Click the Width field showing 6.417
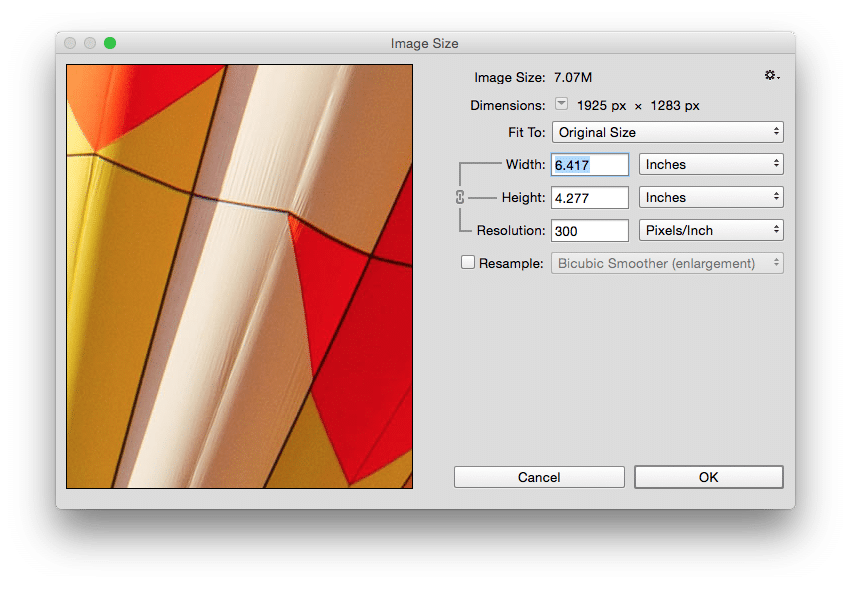The width and height of the screenshot is (851, 589). (590, 164)
